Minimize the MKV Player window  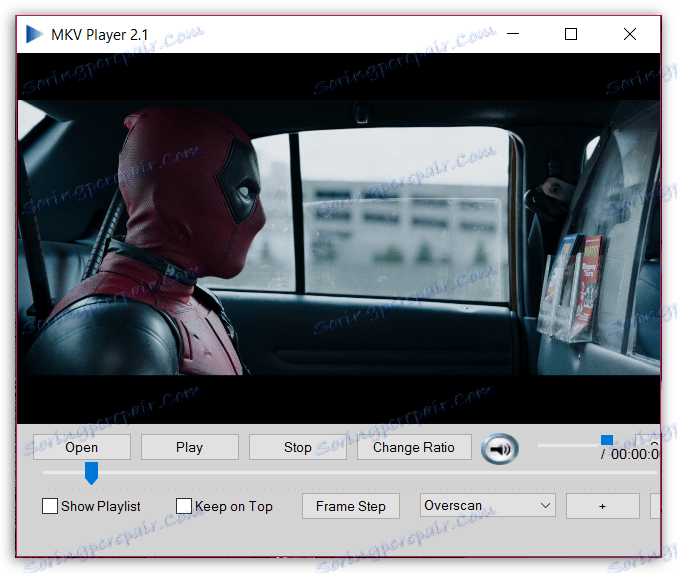513,34
